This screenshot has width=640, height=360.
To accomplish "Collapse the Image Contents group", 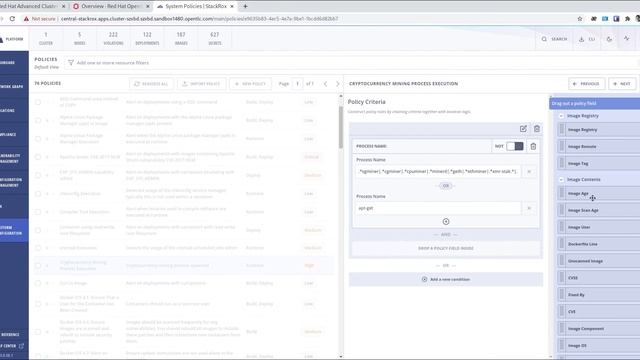I will pyautogui.click(x=561, y=180).
